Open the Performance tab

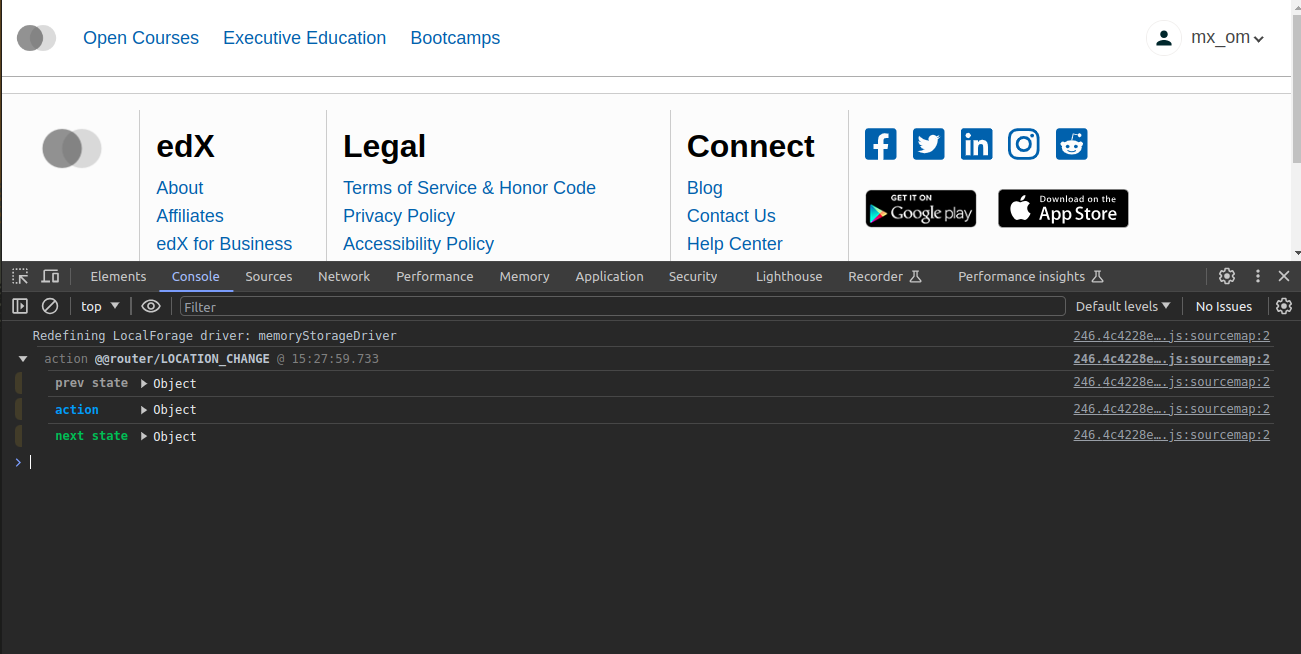pyautogui.click(x=435, y=276)
